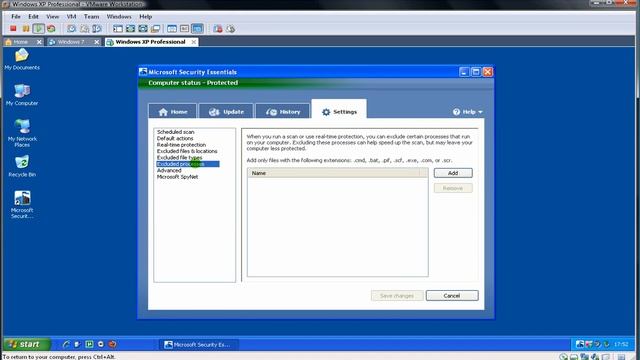The height and width of the screenshot is (360, 640).
Task: Open the Windows menu
Action: tap(119, 17)
